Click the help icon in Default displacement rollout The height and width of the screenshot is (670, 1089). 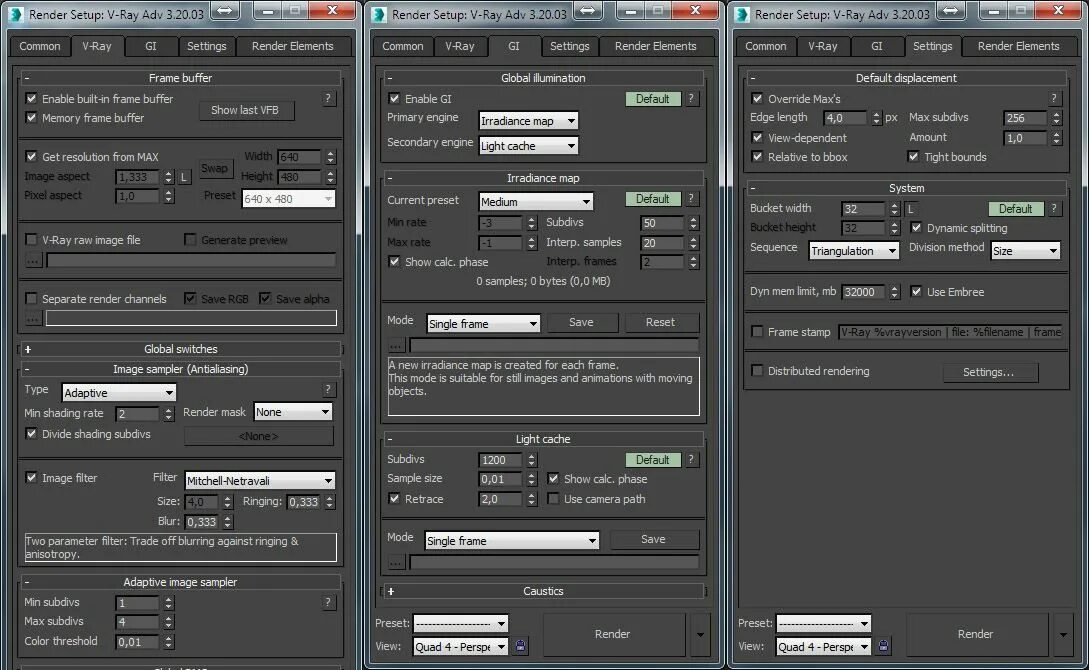click(x=1054, y=99)
